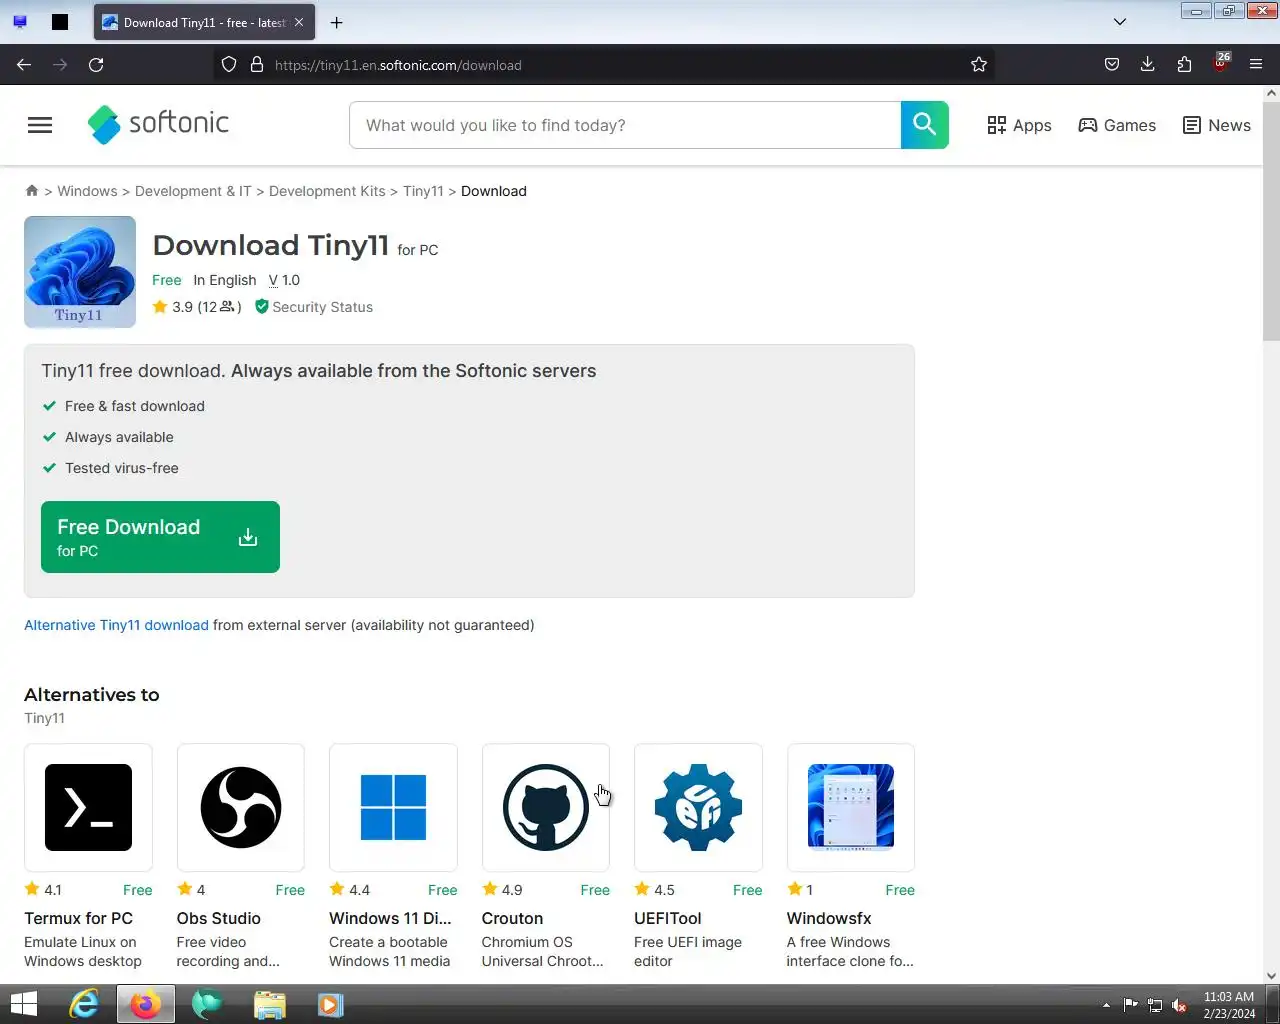Click the Crouton title
Viewport: 1280px width, 1024px height.
(512, 918)
